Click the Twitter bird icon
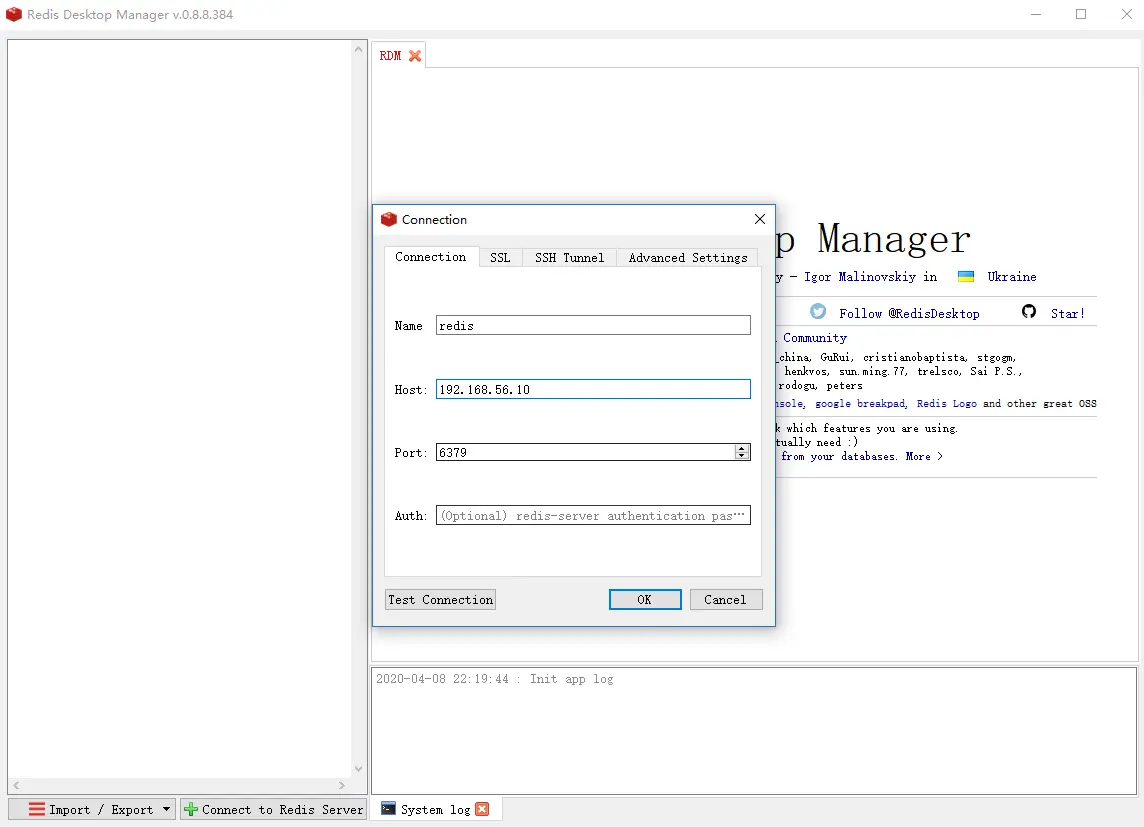Screen dimensions: 1144x827 coord(818,311)
